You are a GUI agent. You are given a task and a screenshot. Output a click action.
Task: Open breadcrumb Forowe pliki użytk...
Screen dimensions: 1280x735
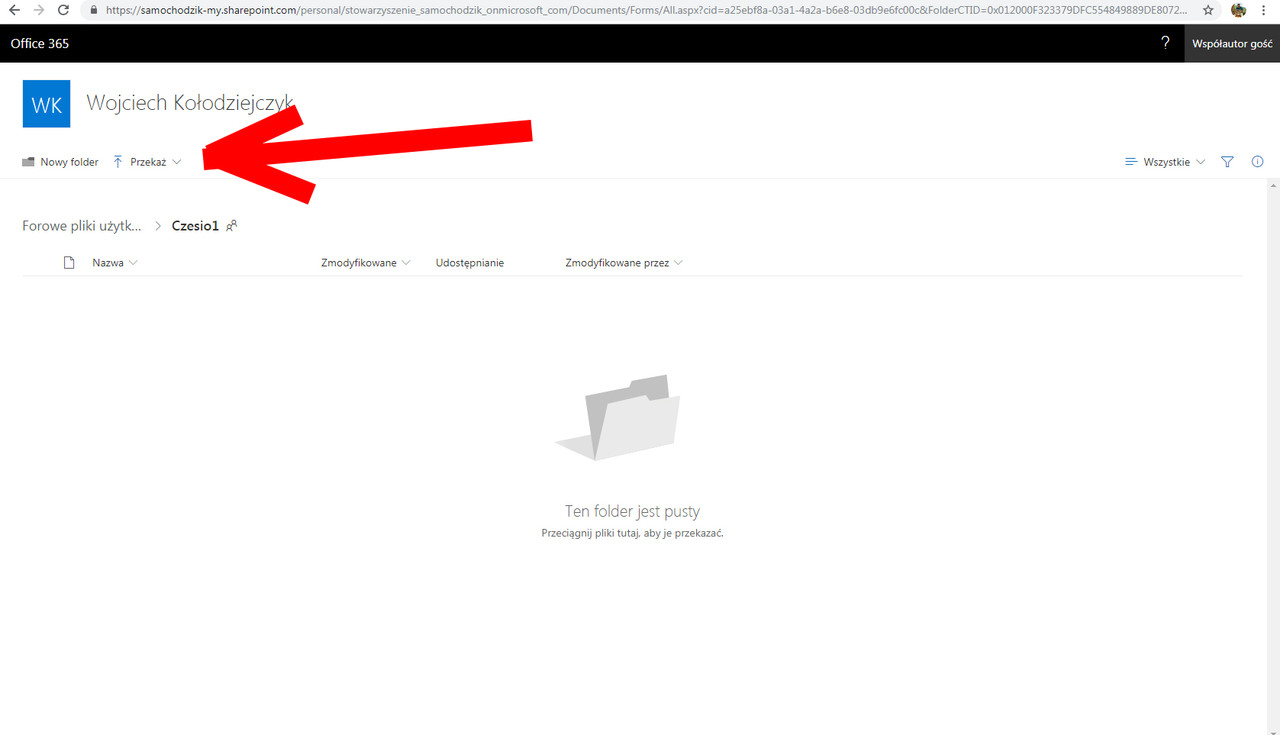tap(81, 226)
